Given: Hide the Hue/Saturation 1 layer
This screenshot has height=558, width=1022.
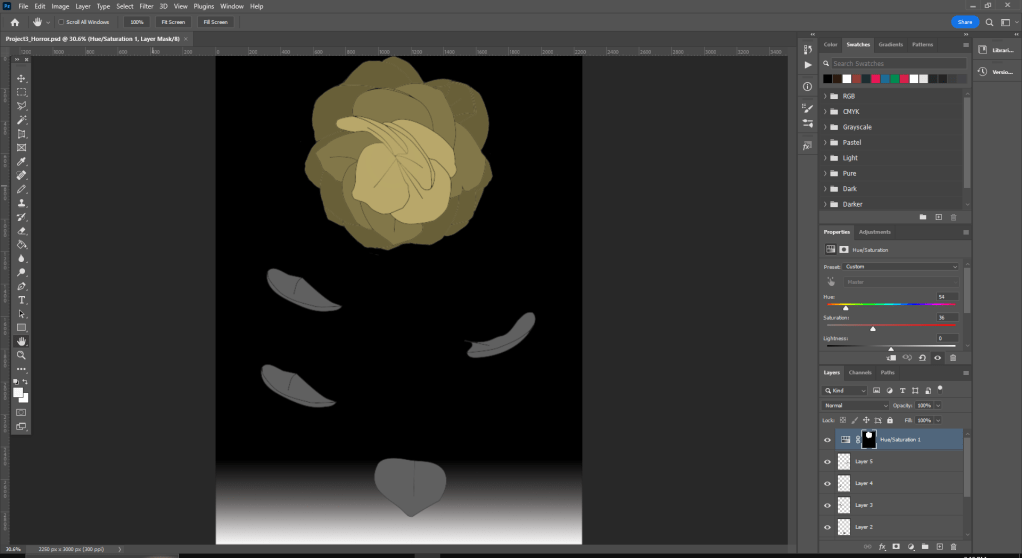Looking at the screenshot, I should coord(827,439).
